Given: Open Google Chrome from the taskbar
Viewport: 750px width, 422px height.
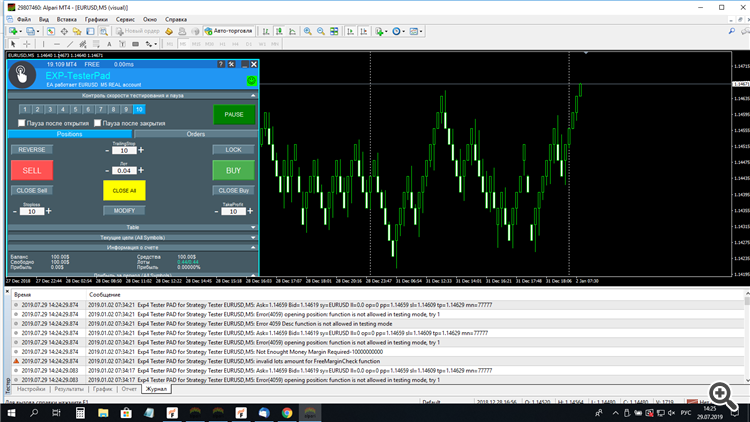Looking at the screenshot, I should 287,411.
